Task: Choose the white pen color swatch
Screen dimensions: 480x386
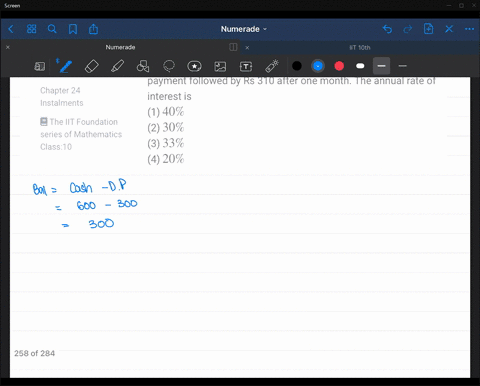Action: click(360, 66)
